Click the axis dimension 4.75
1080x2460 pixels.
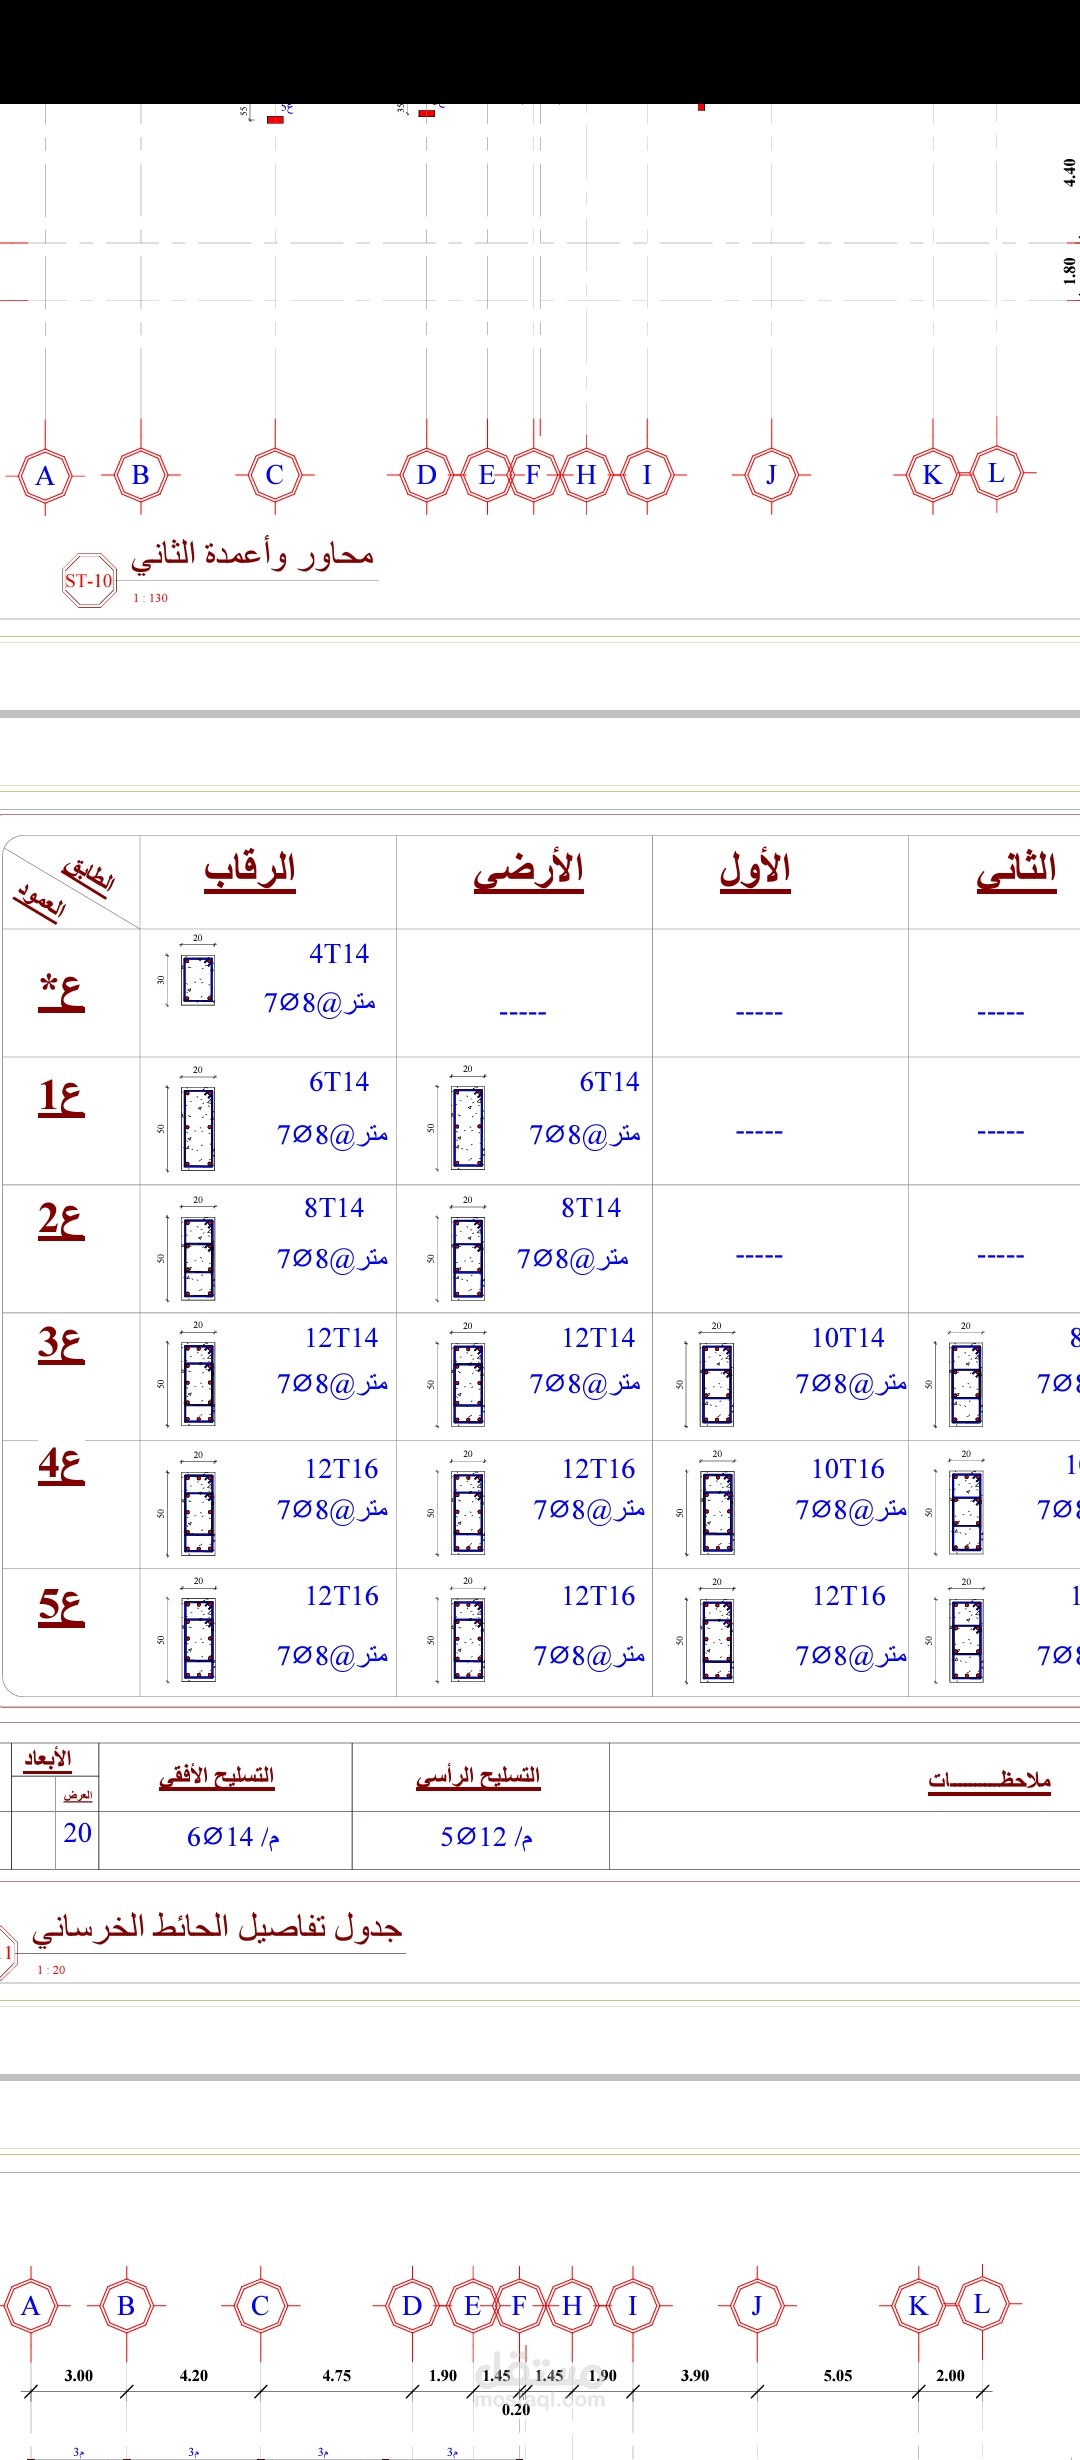pyautogui.click(x=336, y=2375)
